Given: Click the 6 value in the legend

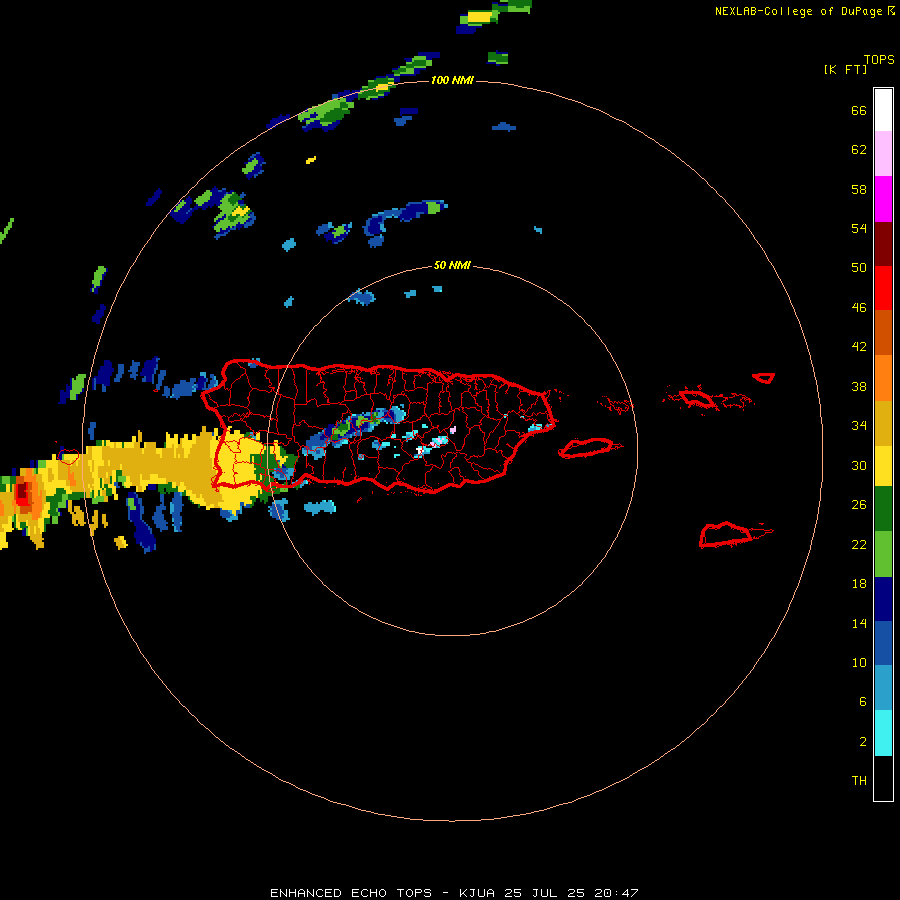Looking at the screenshot, I should pos(862,701).
